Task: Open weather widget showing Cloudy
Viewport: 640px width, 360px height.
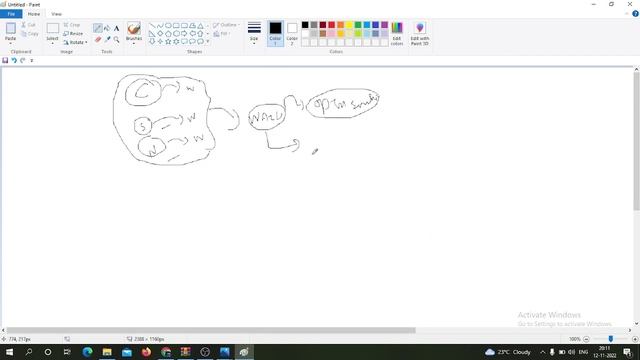Action: 508,352
